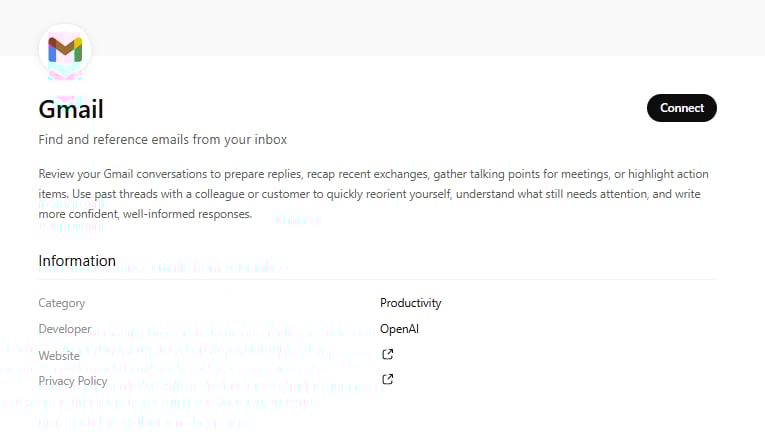Image resolution: width=765 pixels, height=448 pixels.
Task: Select the Gmail title heading
Action: [x=71, y=109]
